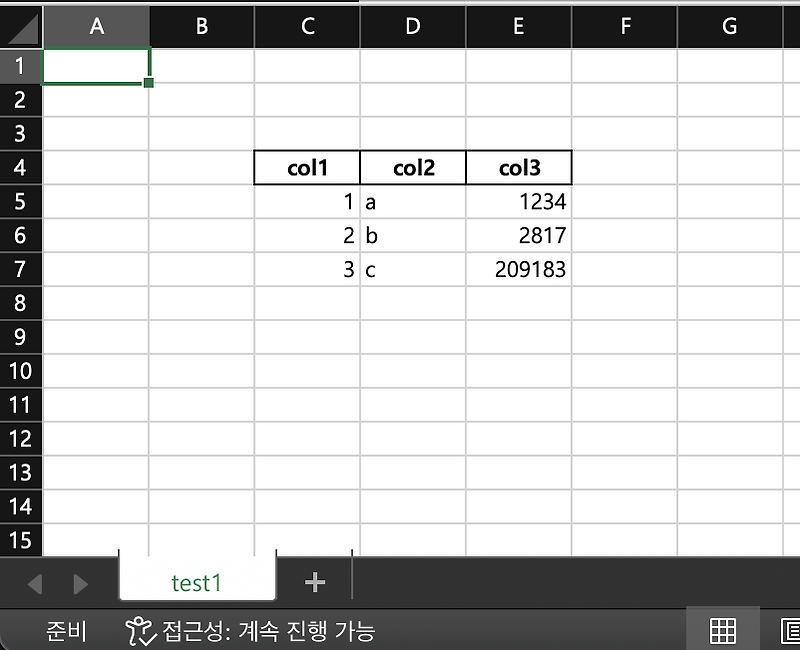Click the Select All corner triangle
This screenshot has height=650, width=800.
[x=22, y=29]
